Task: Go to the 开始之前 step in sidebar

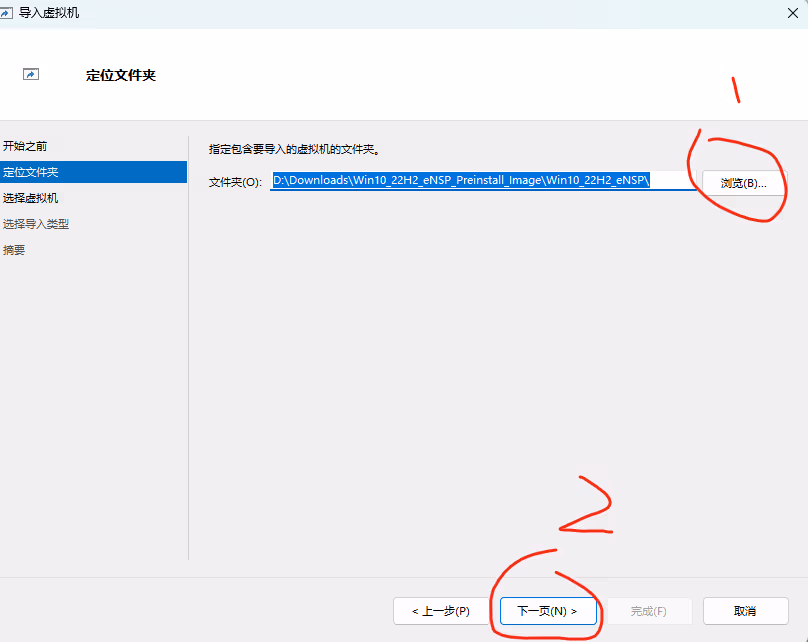Action: coord(25,146)
